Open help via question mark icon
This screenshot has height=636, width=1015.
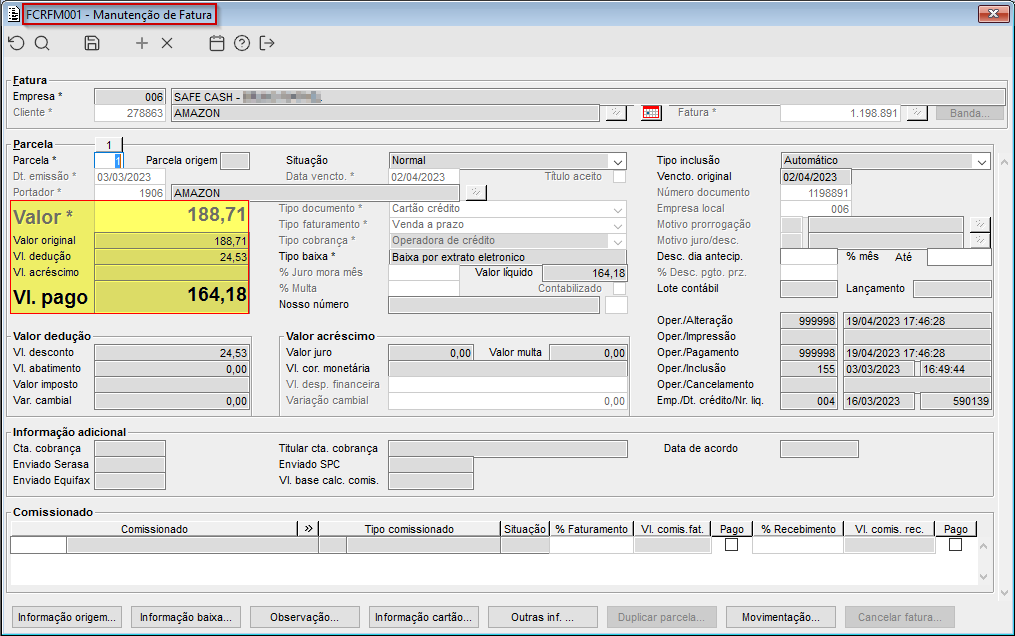(241, 43)
